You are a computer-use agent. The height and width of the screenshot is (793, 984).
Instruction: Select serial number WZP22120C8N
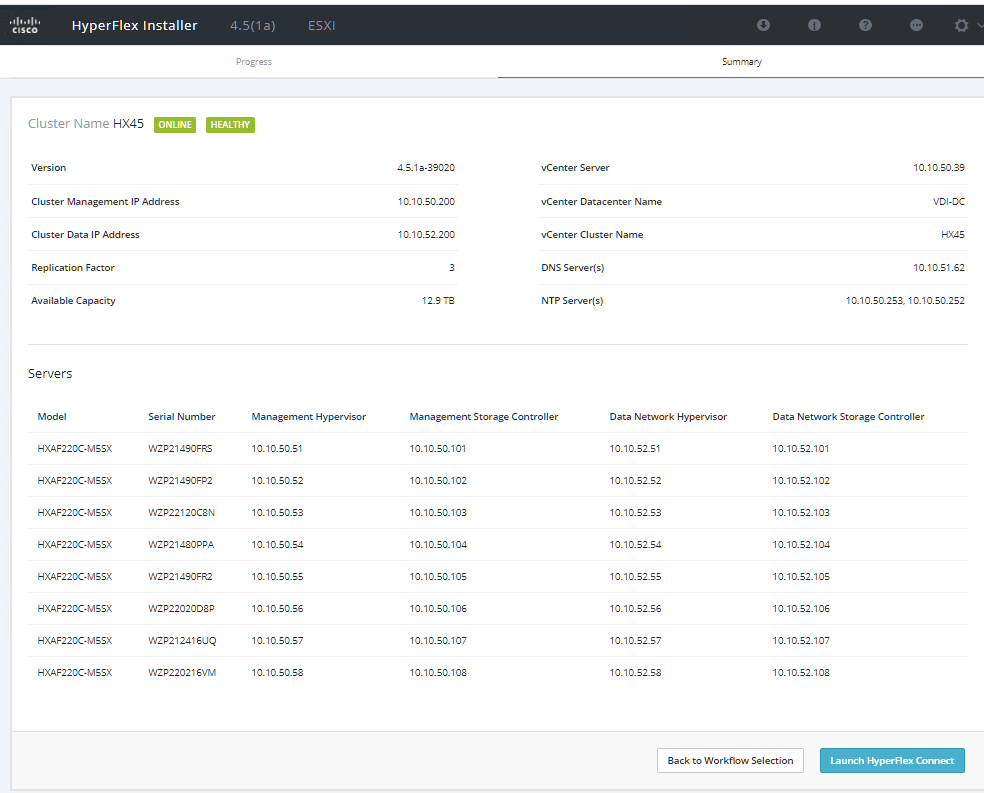click(x=181, y=513)
